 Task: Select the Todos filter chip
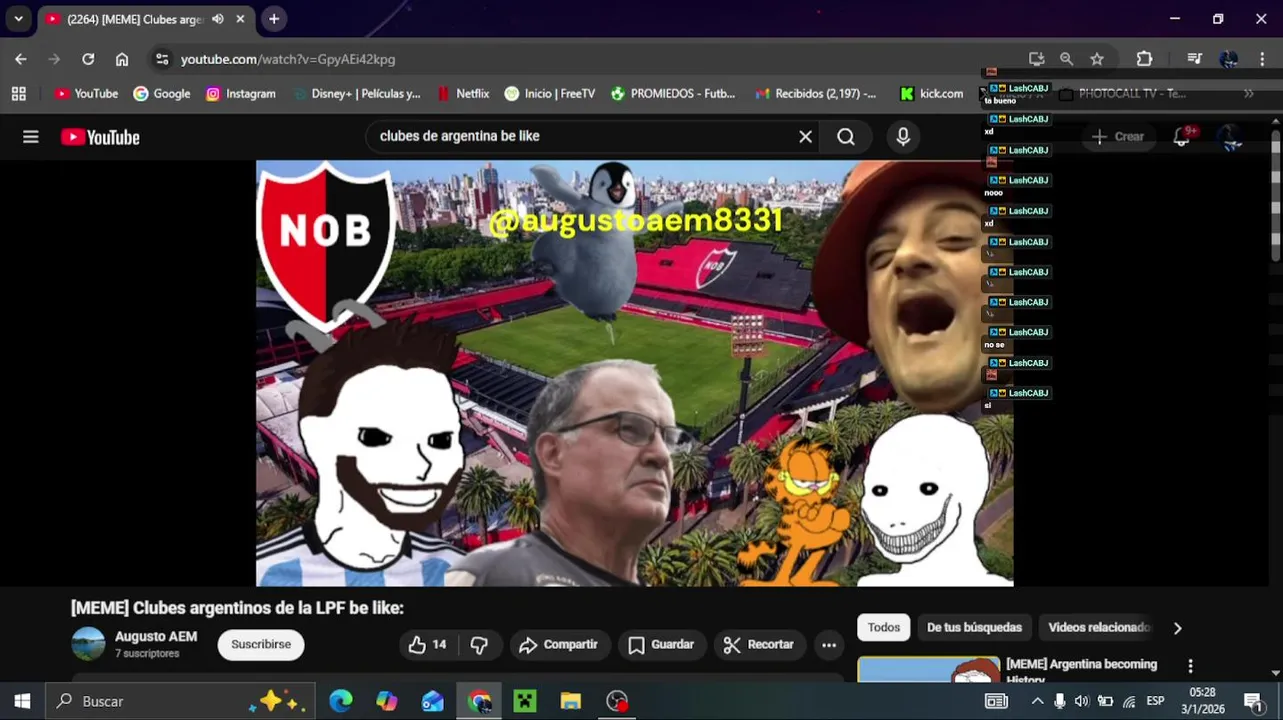click(x=883, y=628)
